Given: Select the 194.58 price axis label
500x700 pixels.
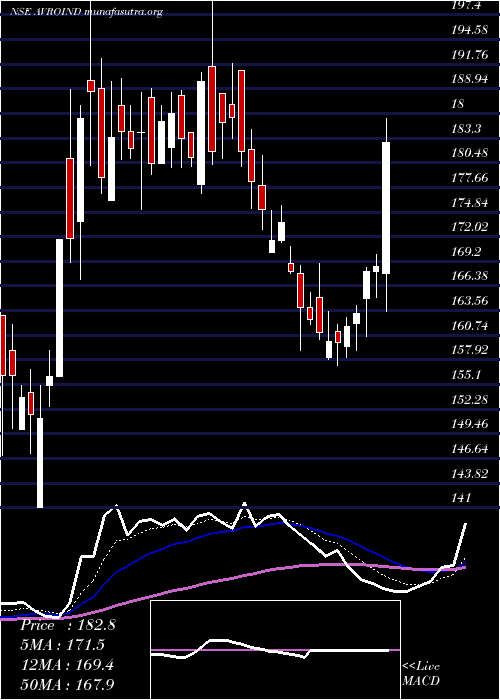Looking at the screenshot, I should [x=470, y=30].
